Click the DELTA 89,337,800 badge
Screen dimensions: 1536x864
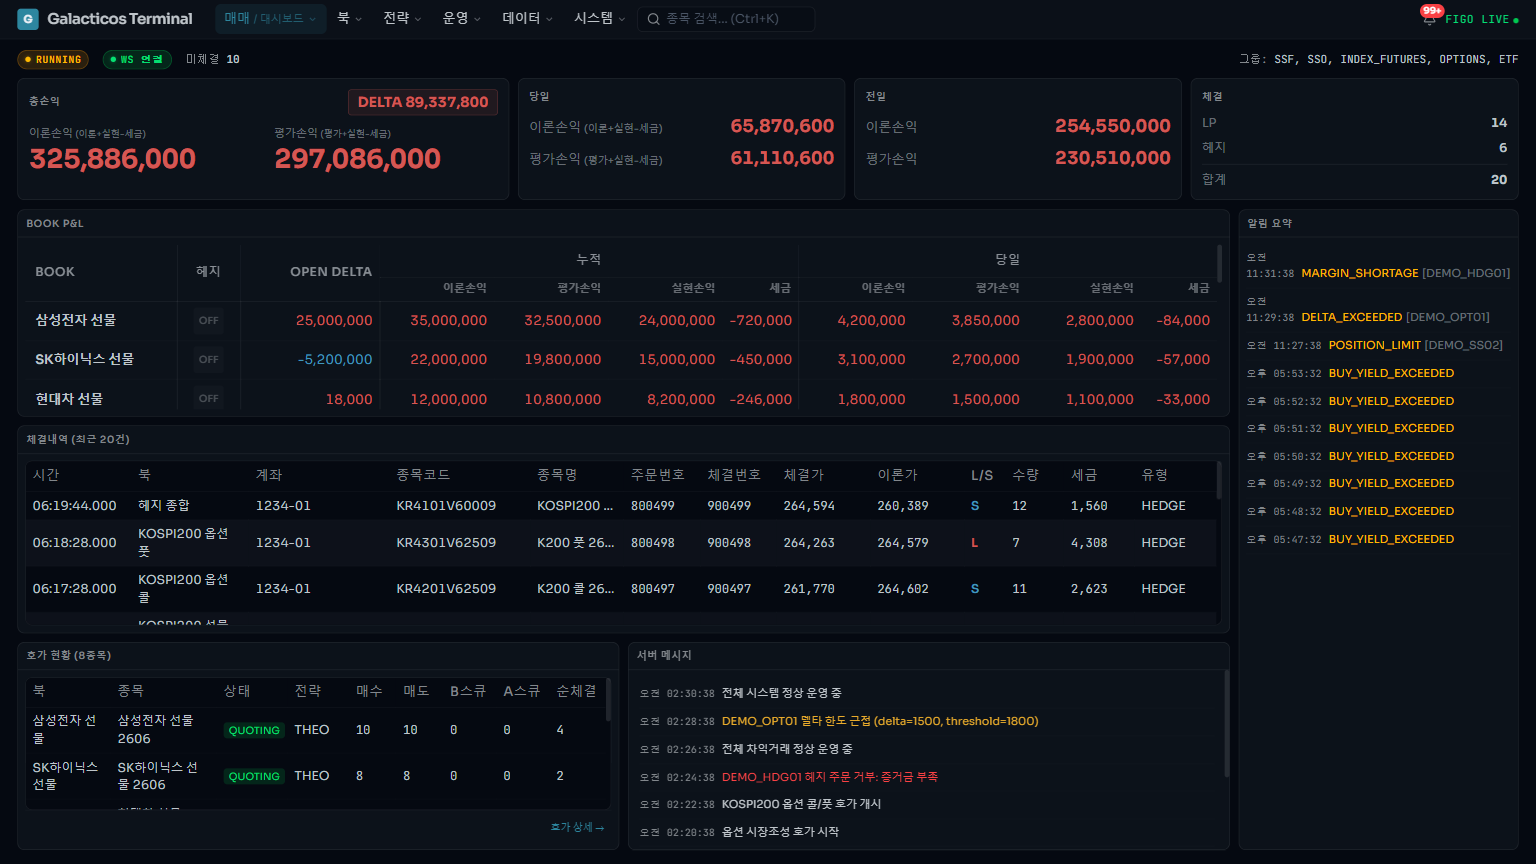422,102
